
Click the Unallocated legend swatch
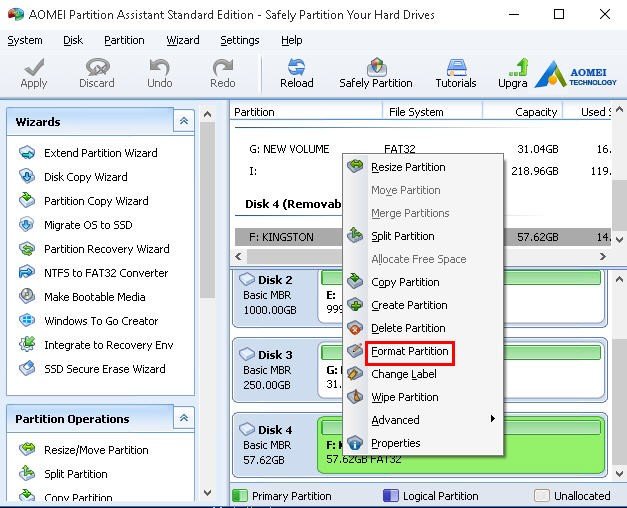[541, 496]
